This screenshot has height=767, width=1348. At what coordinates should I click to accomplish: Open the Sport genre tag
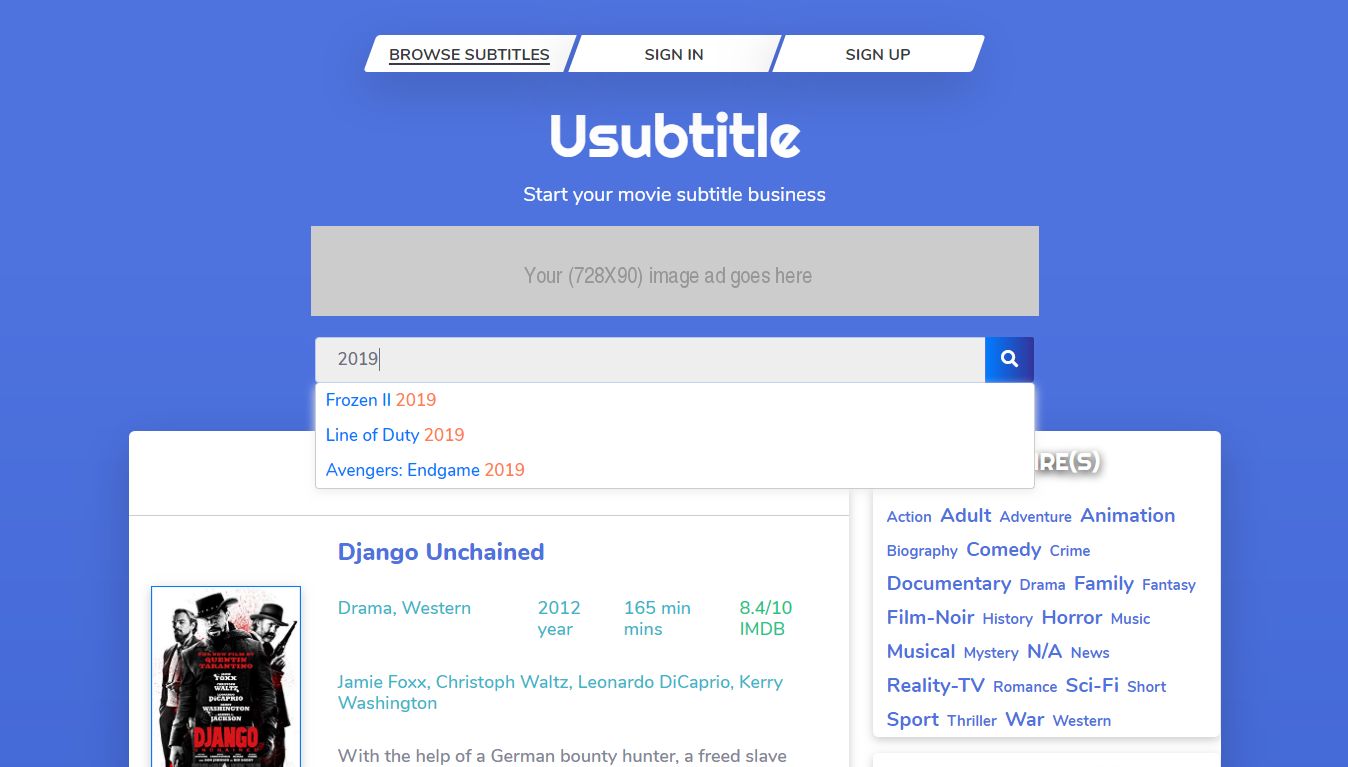coord(913,720)
